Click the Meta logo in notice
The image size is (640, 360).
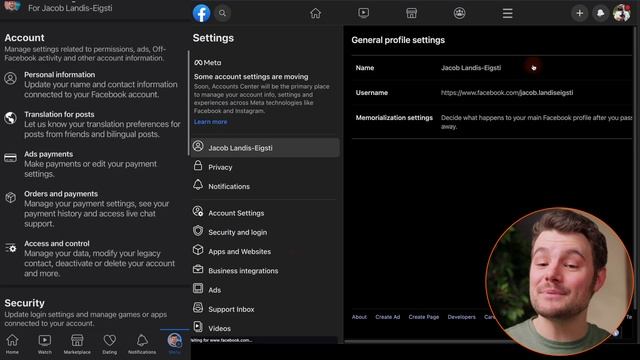[x=208, y=62]
